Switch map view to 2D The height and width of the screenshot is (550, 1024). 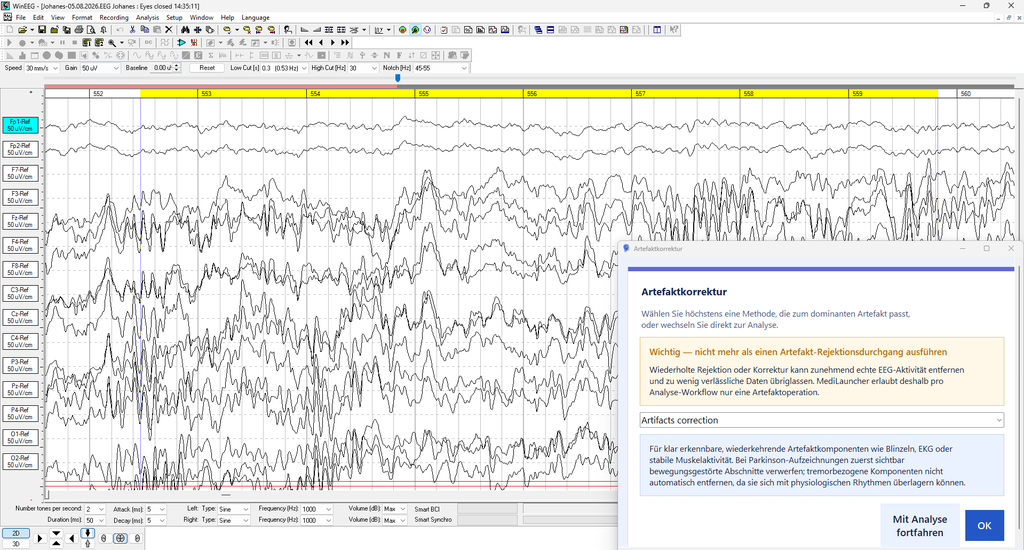(16, 533)
